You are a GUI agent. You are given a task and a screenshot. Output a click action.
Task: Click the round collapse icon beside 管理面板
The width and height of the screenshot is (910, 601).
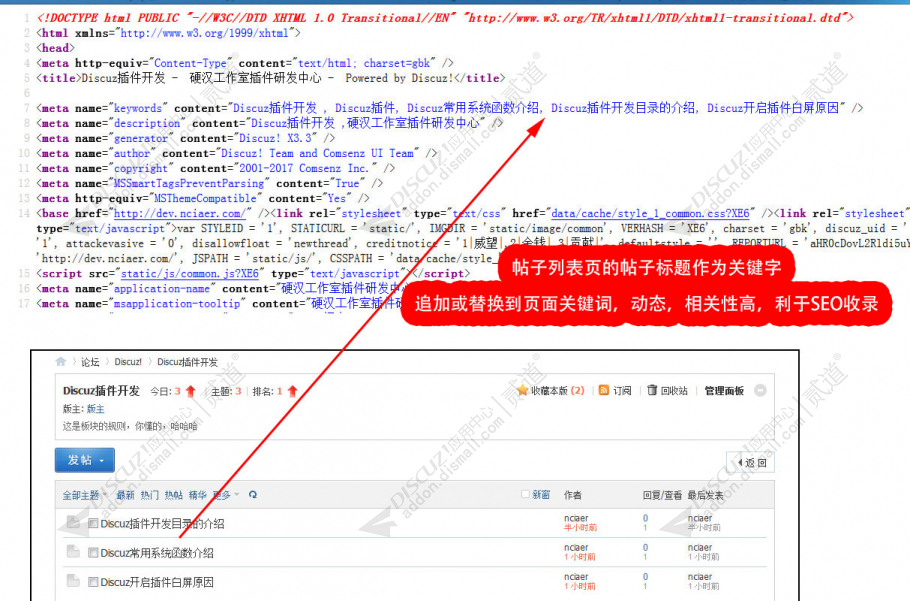tap(760, 390)
